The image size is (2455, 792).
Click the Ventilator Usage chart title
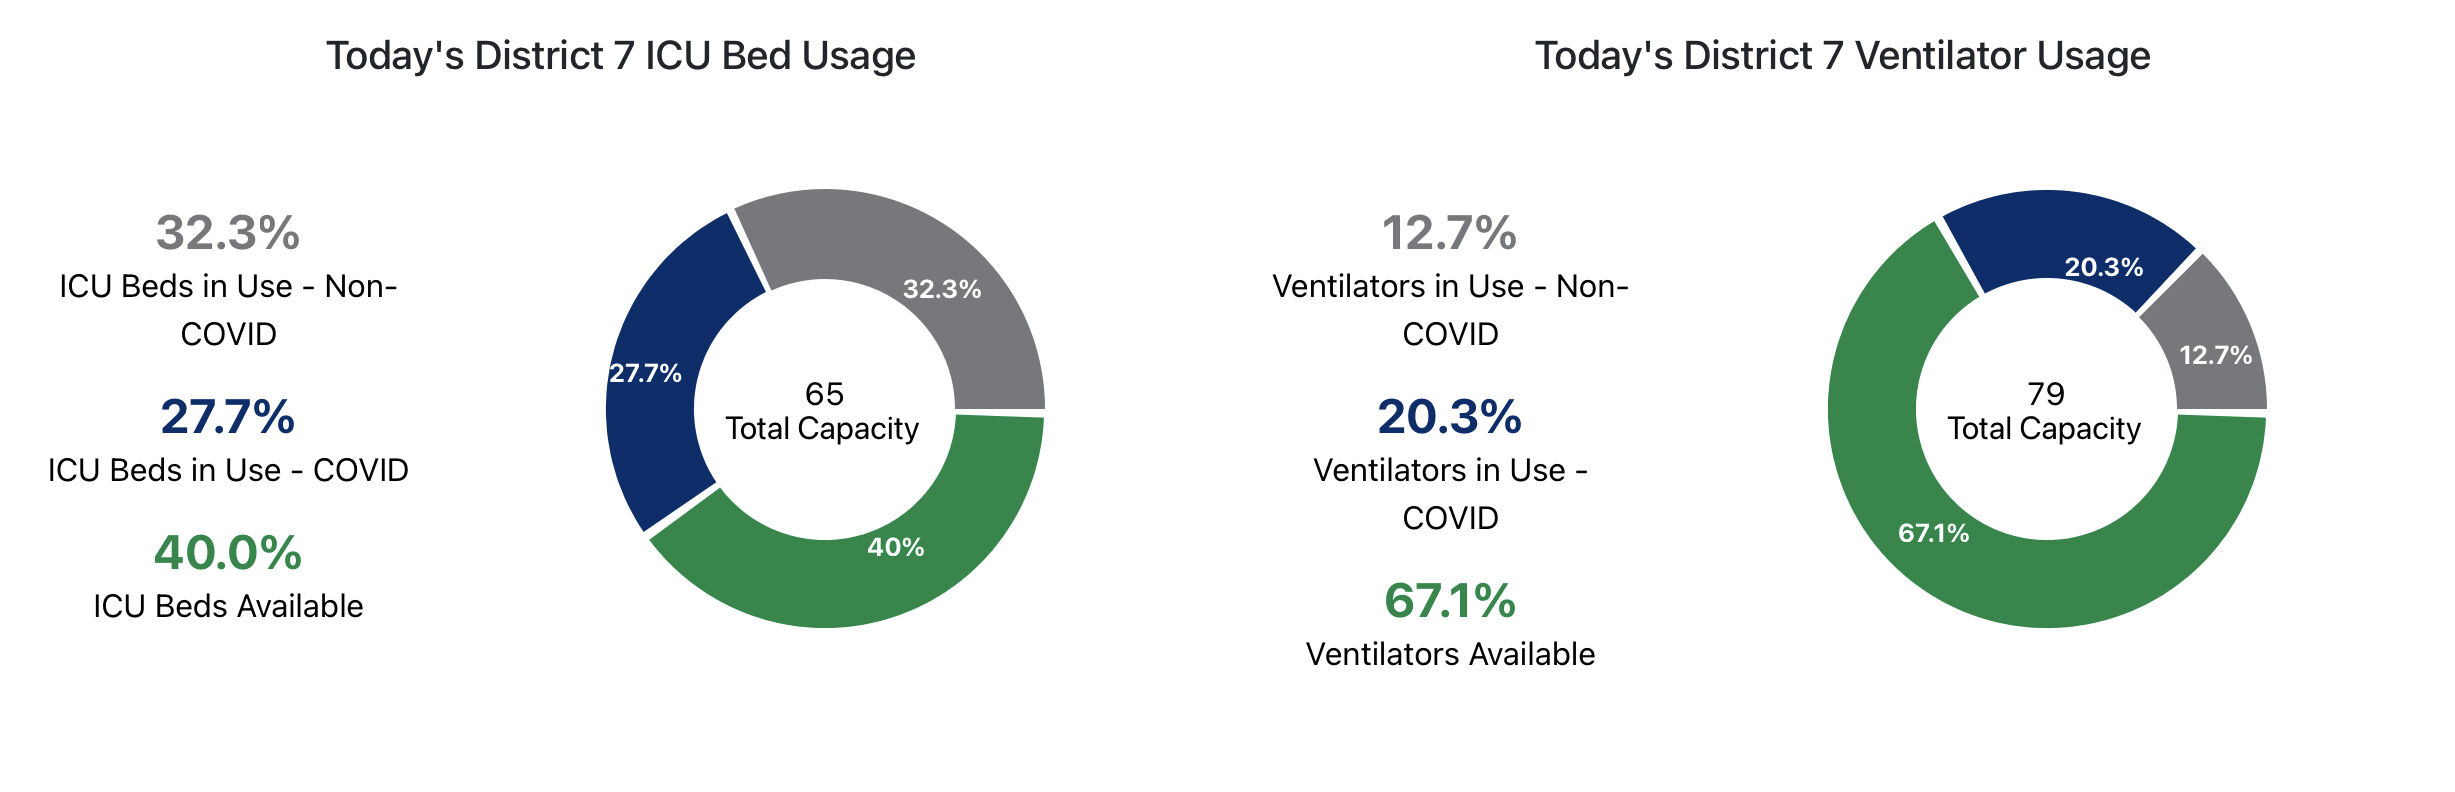[x=1842, y=56]
